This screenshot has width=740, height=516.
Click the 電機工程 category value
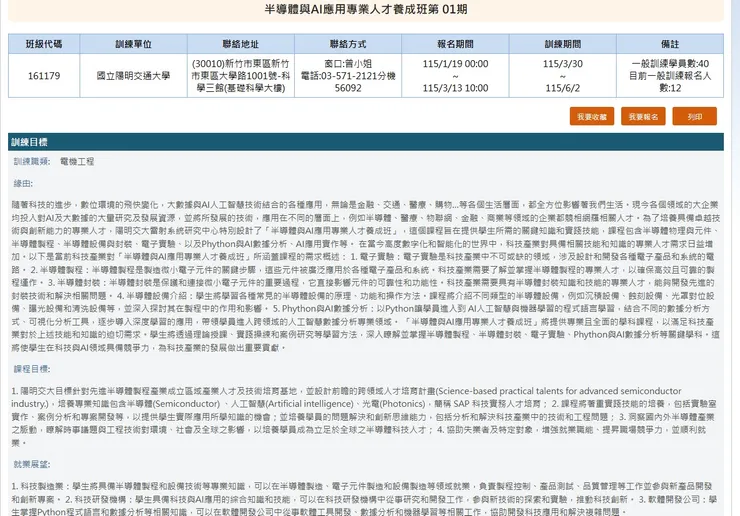77,161
